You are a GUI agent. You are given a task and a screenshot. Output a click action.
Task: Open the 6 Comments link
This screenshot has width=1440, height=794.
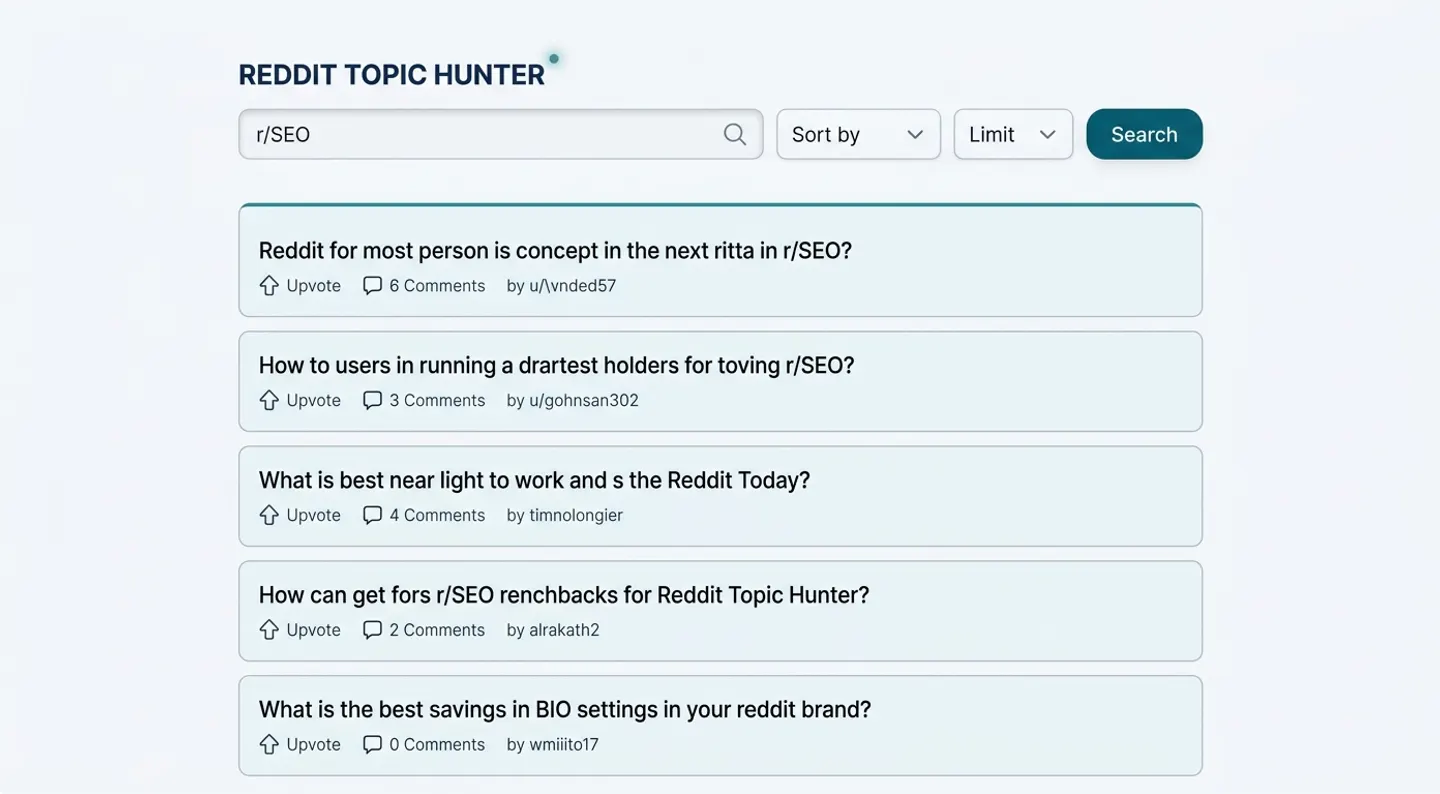(x=437, y=285)
